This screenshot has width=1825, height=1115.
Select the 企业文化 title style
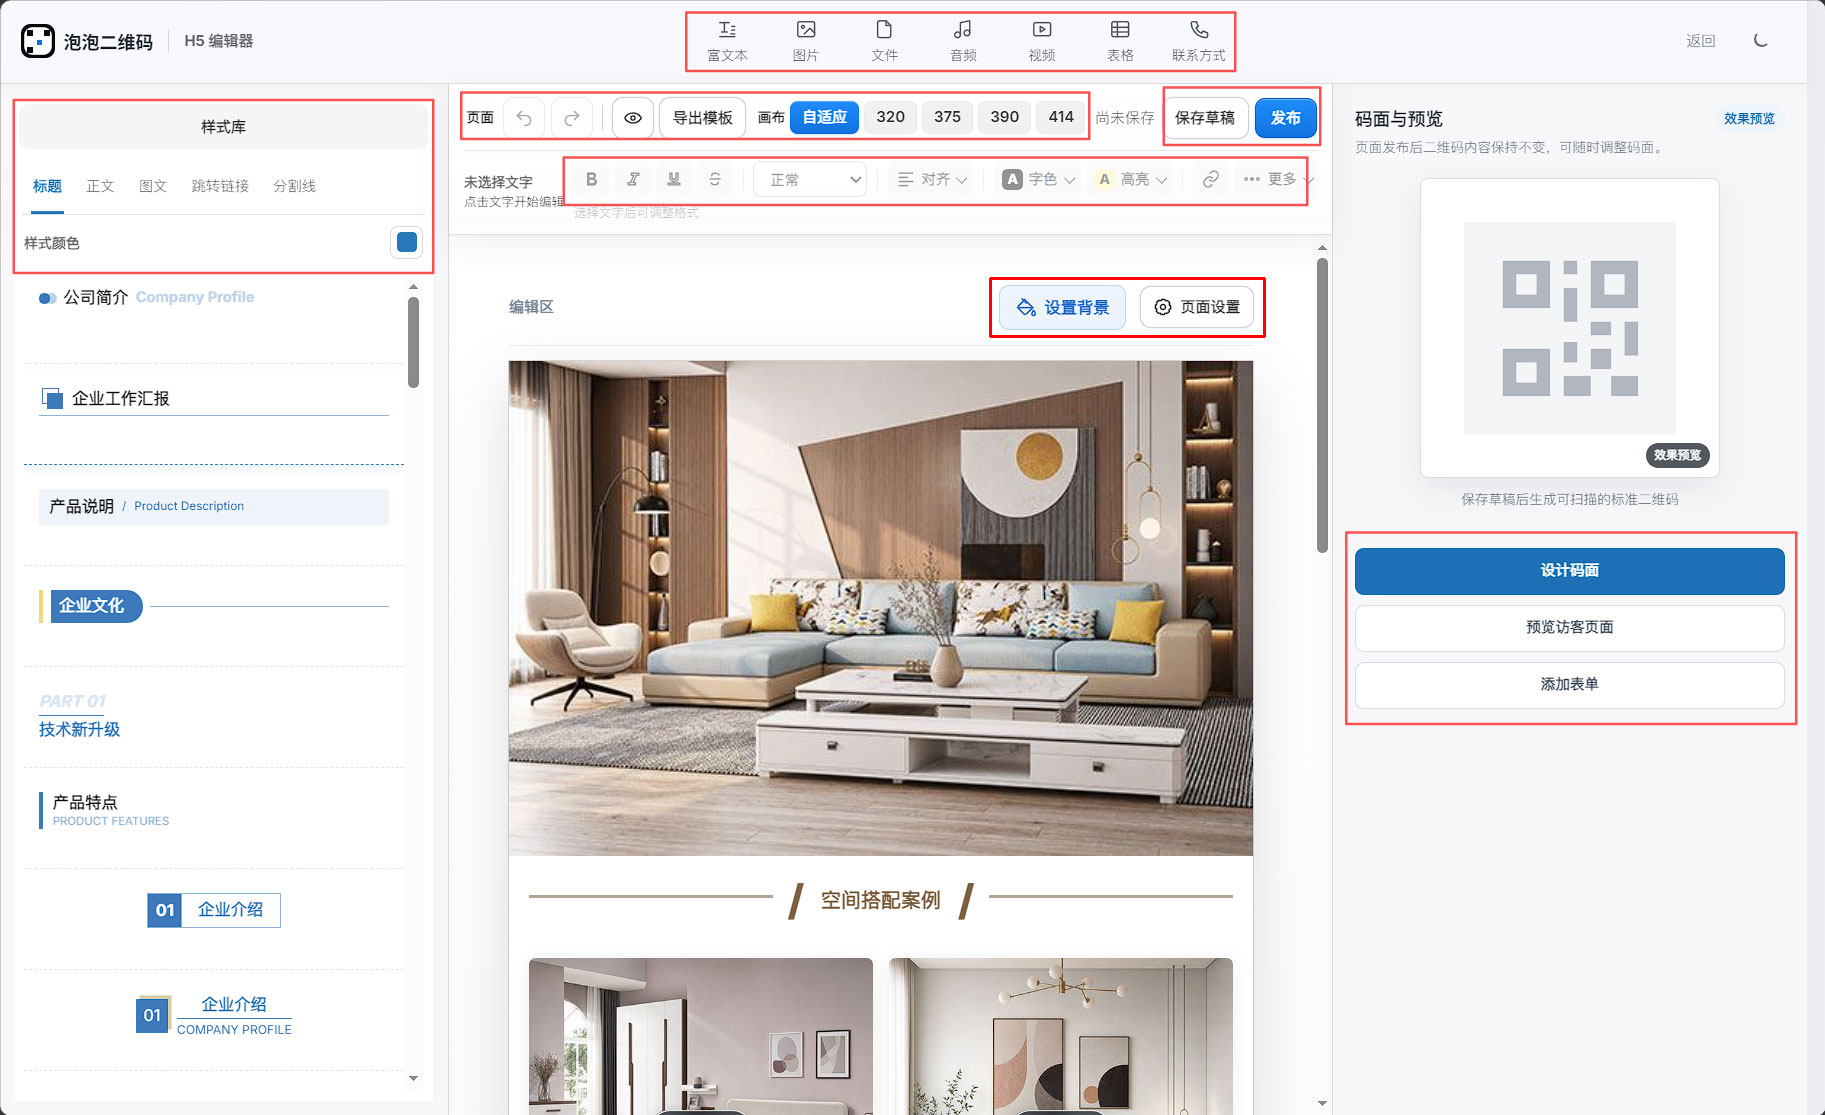[213, 606]
